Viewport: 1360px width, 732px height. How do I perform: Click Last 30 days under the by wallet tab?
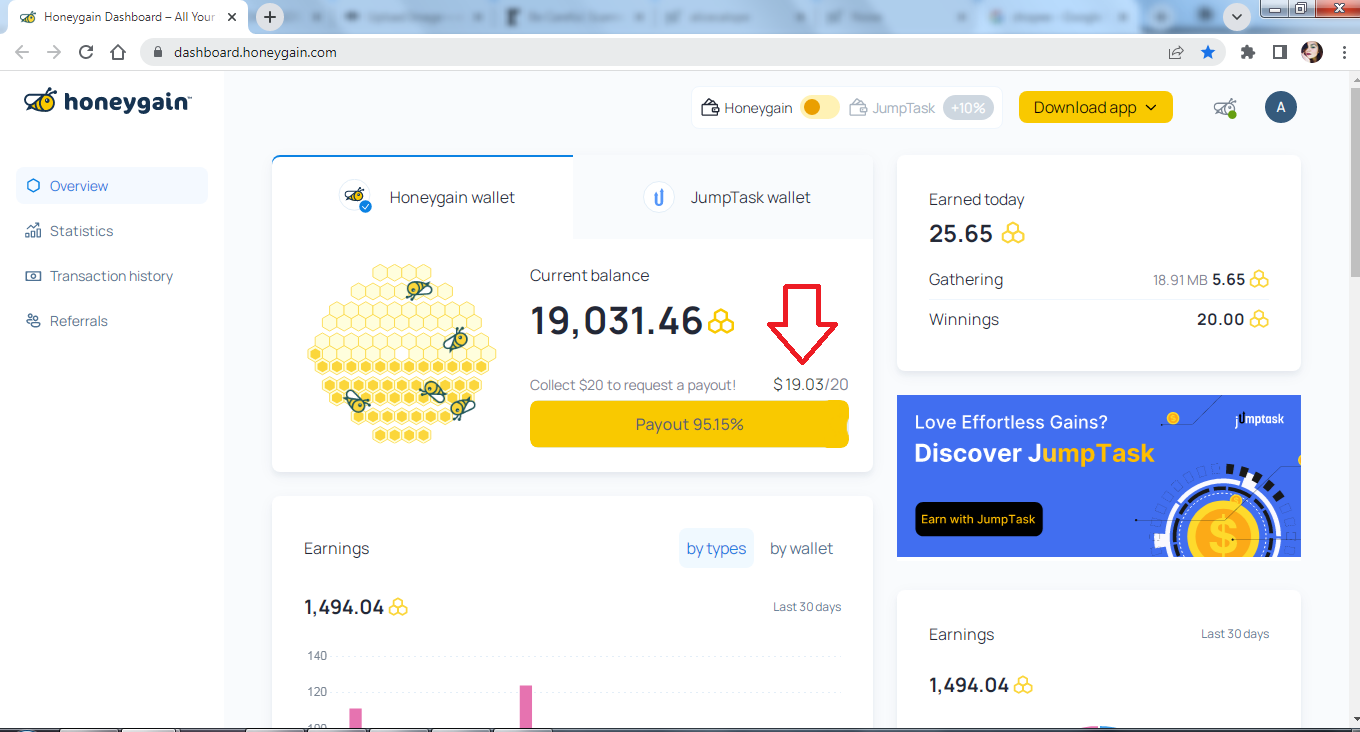pos(807,607)
